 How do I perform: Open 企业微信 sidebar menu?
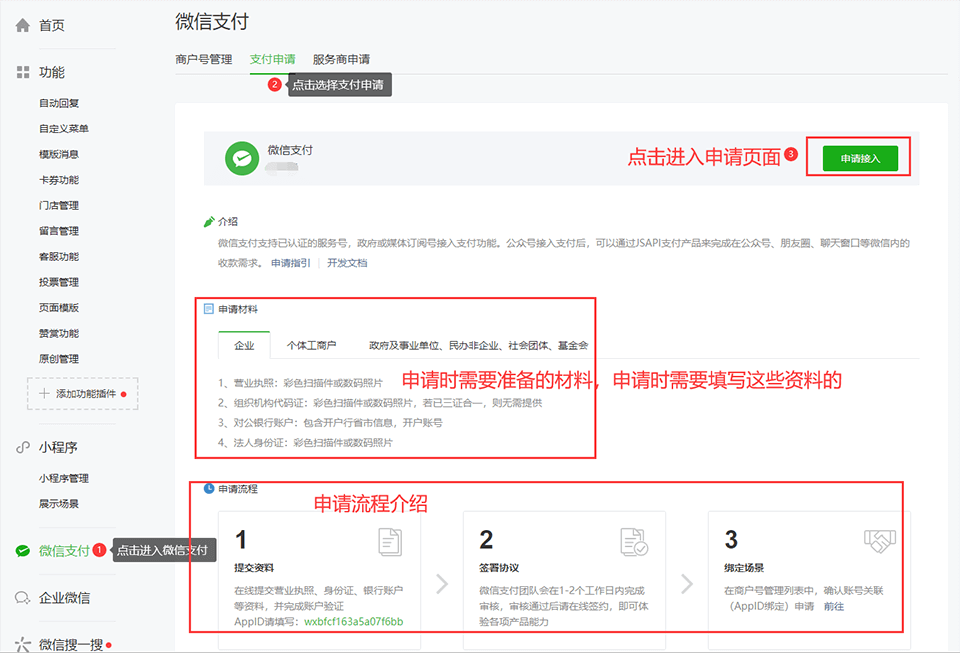pyautogui.click(x=64, y=598)
